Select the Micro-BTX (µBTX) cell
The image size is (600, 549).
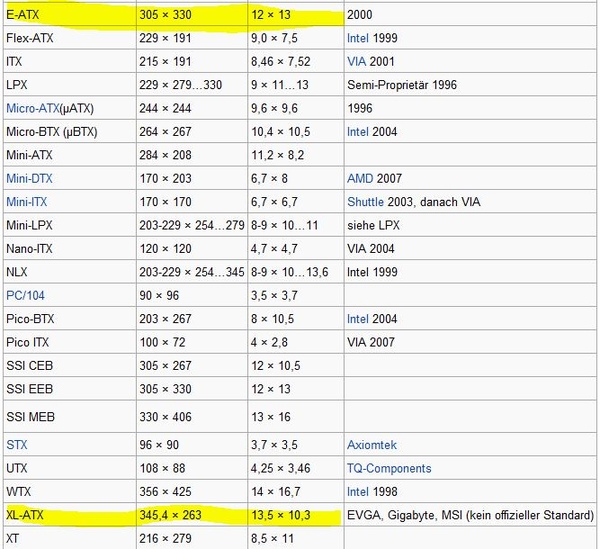pos(70,132)
